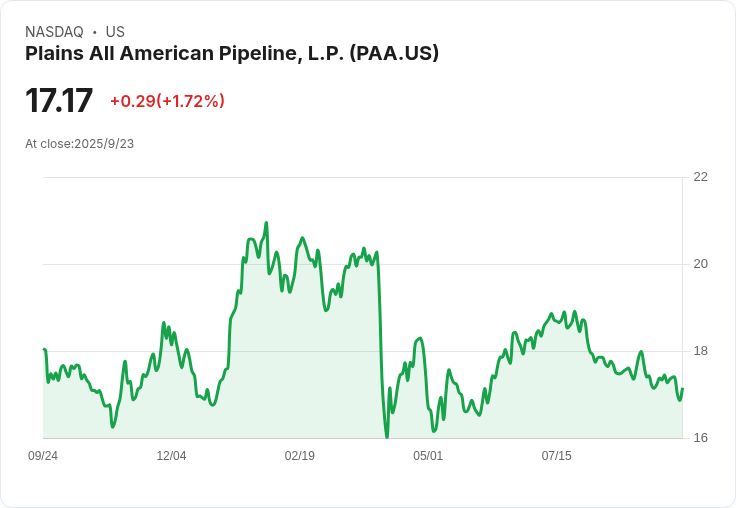The width and height of the screenshot is (736, 508).
Task: Click the NASDAQ exchange label
Action: pyautogui.click(x=54, y=32)
